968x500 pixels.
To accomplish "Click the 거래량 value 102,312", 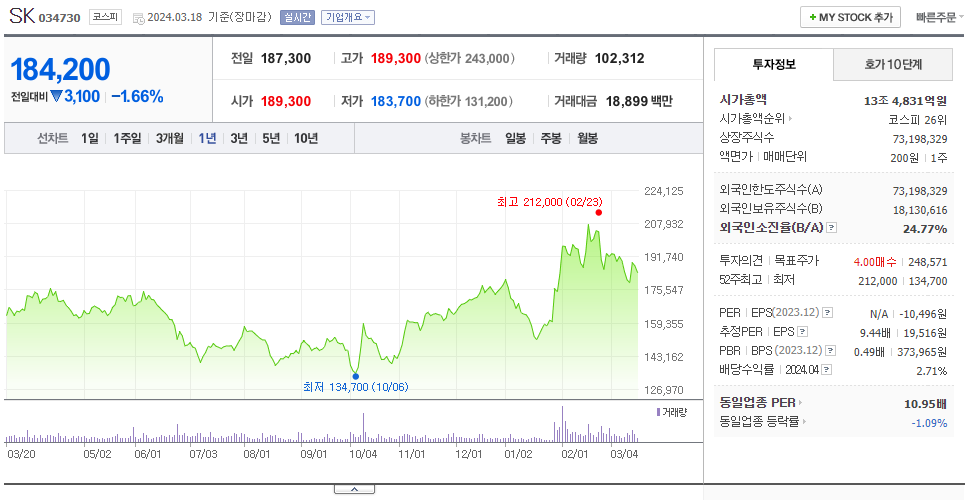I will [x=620, y=59].
